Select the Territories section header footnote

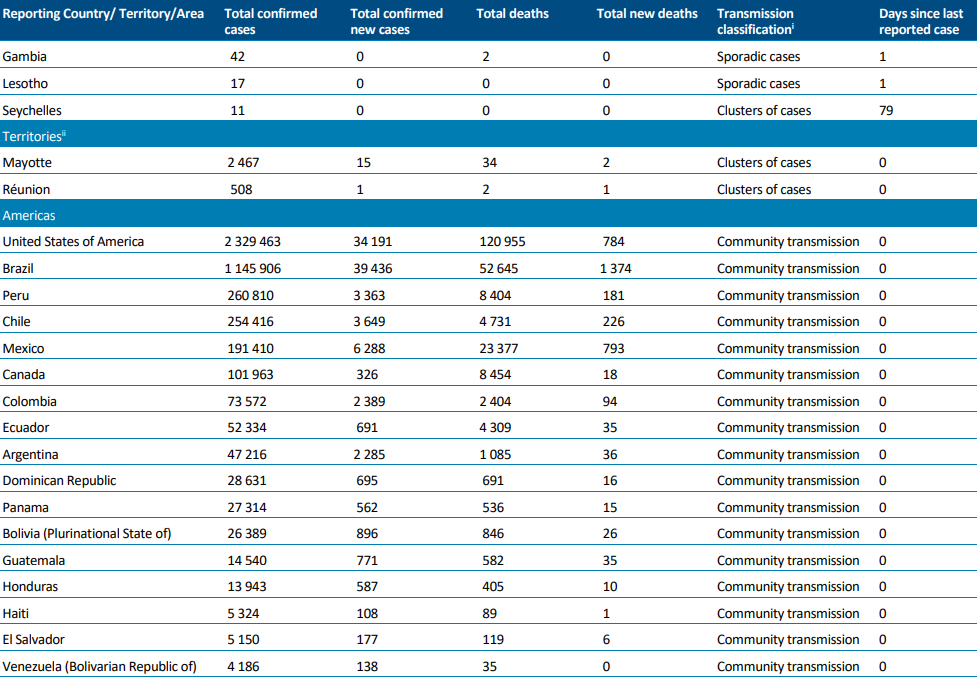(64, 133)
